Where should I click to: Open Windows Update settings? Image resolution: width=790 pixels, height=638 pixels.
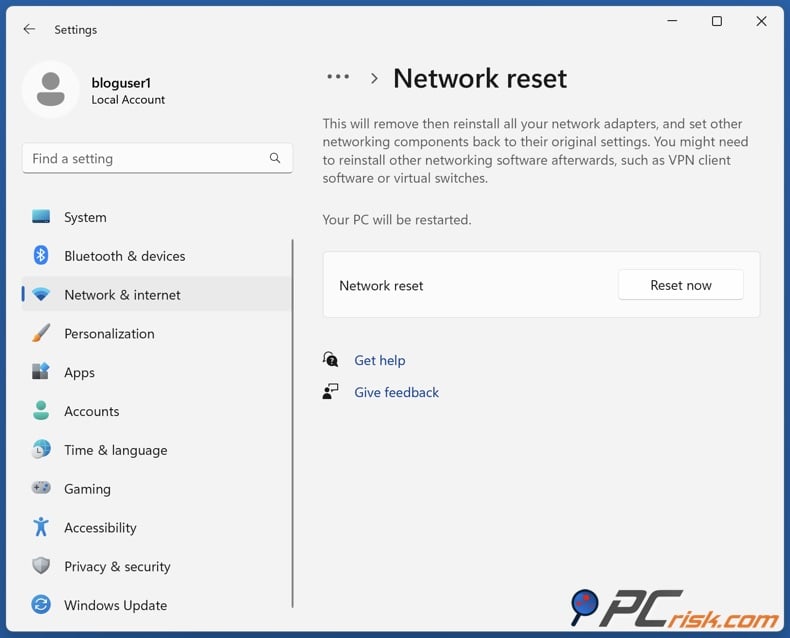pos(156,605)
